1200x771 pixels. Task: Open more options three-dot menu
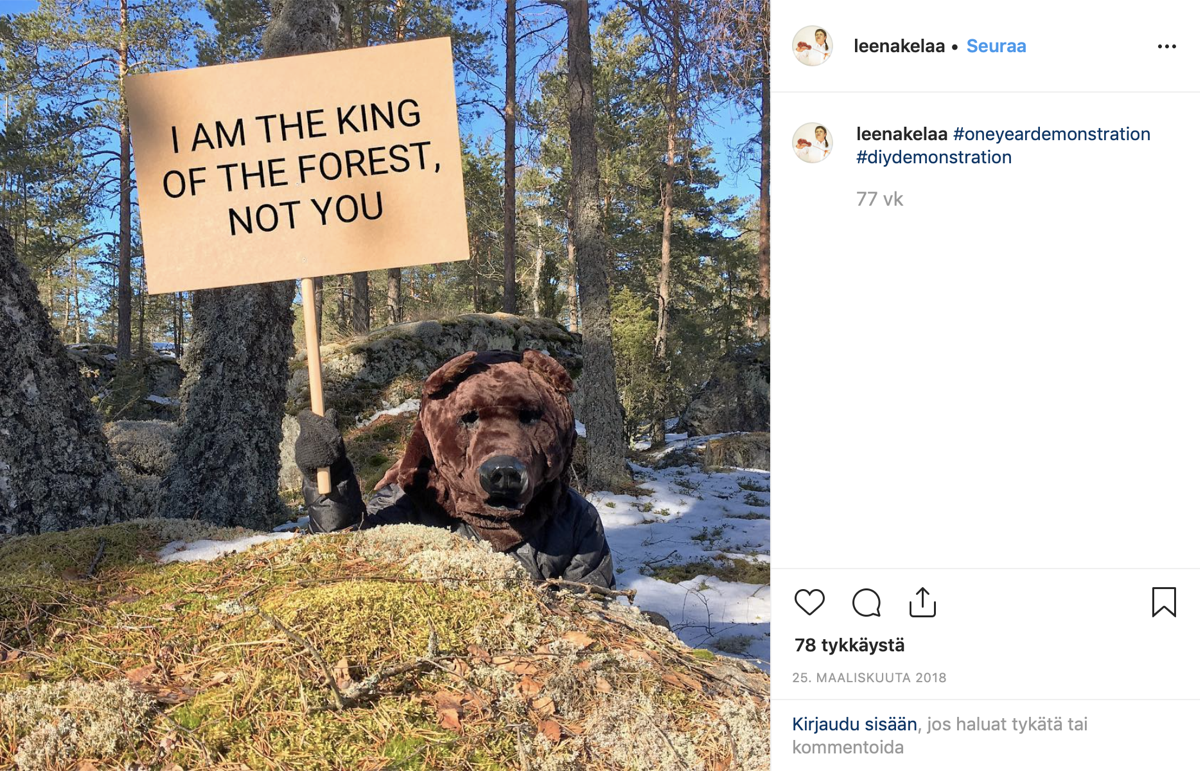tap(1166, 47)
